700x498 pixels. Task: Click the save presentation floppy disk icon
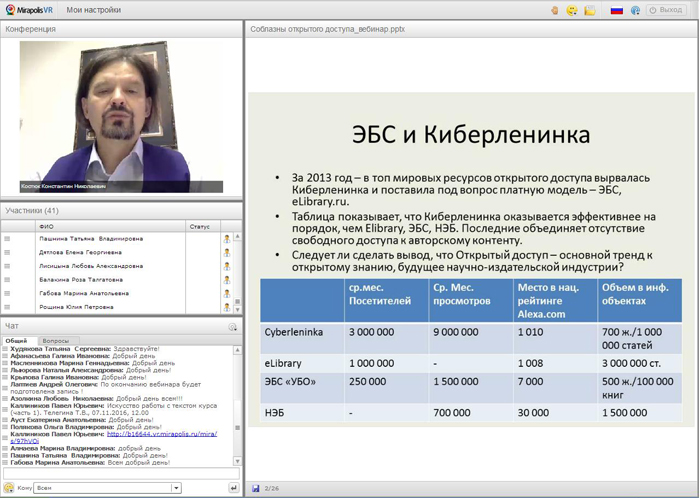click(255, 489)
